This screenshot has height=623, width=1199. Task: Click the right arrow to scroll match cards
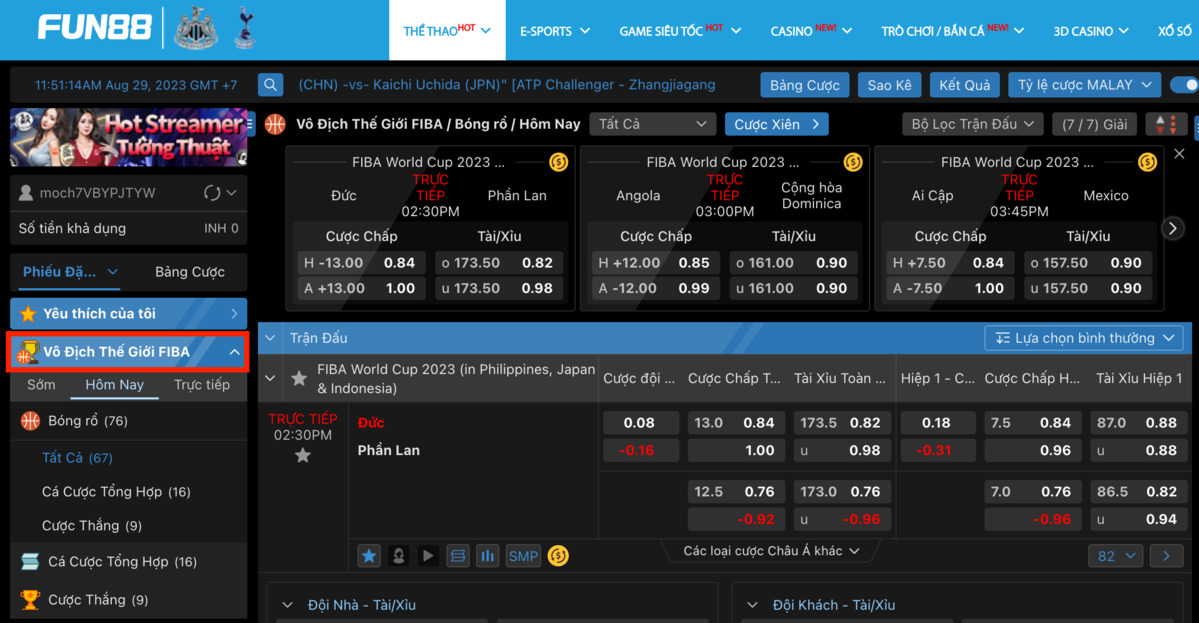[x=1172, y=227]
